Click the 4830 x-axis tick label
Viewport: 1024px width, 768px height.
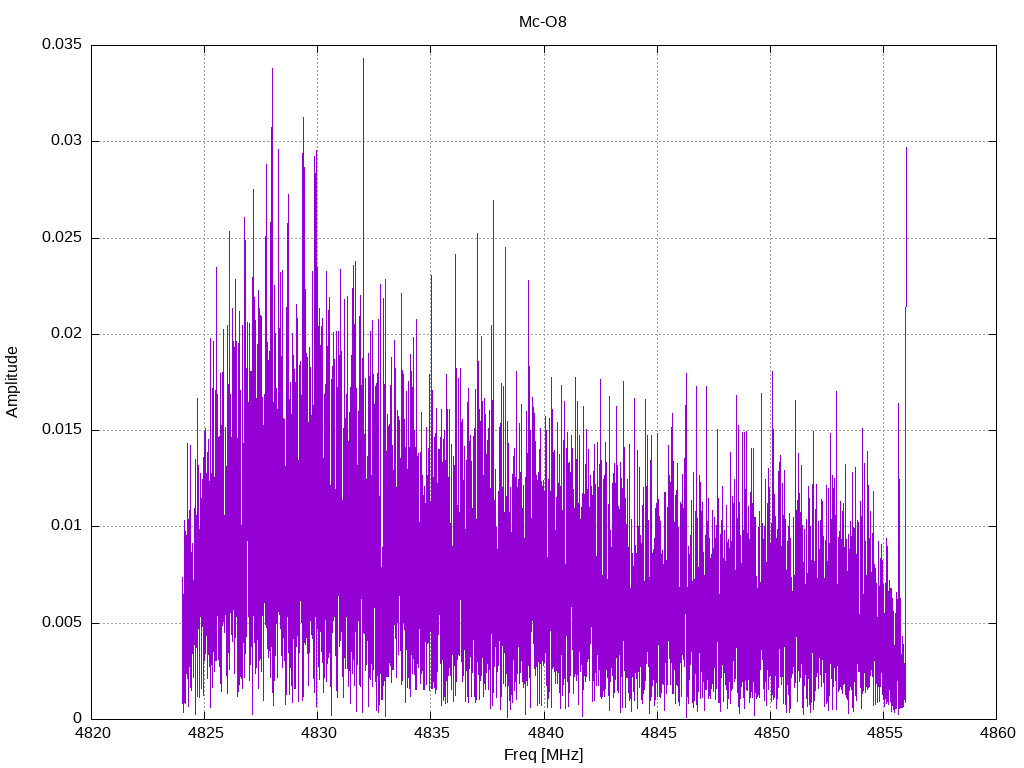[x=318, y=733]
